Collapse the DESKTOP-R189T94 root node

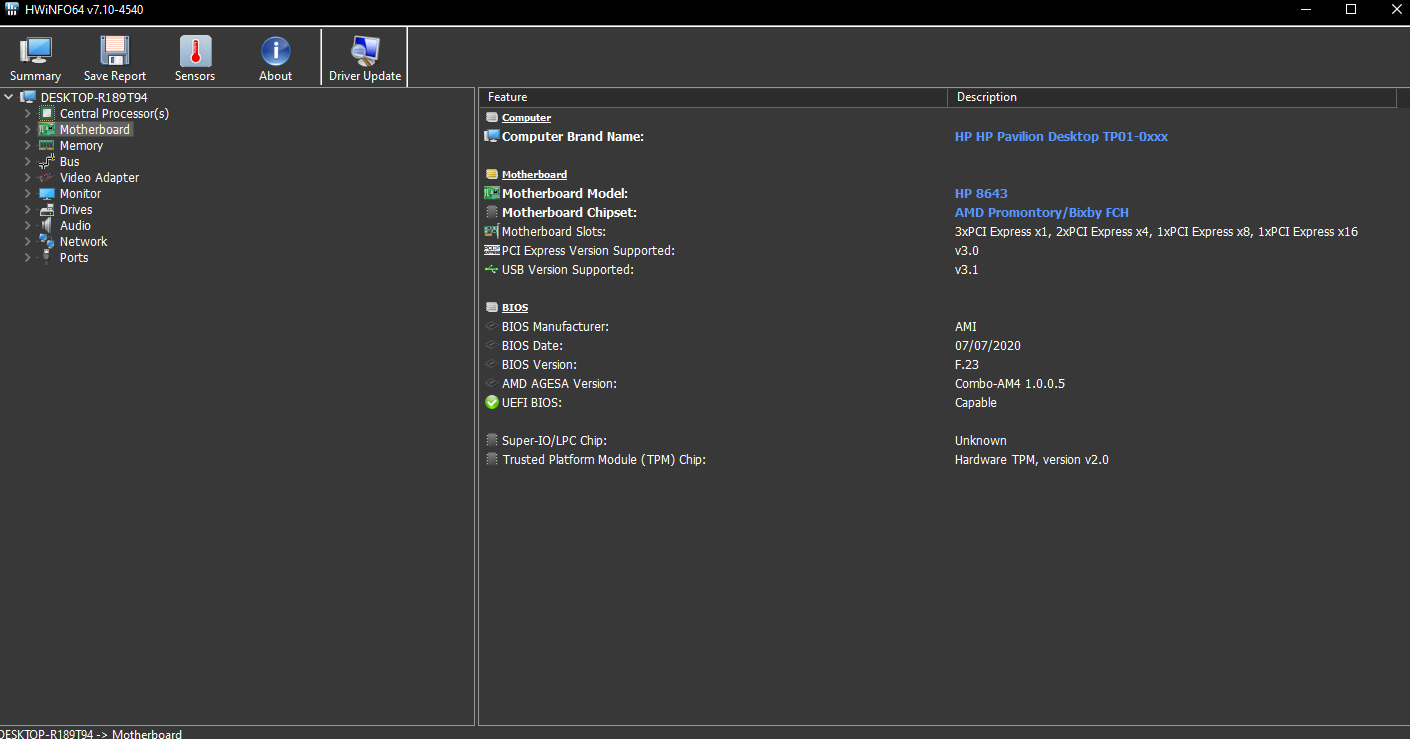[9, 97]
